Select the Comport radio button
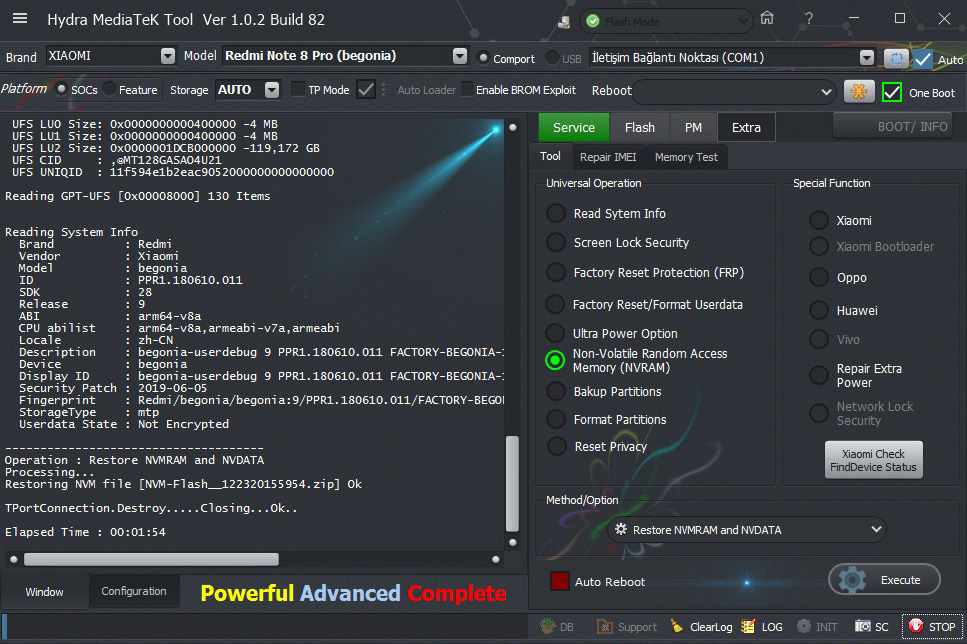Screen dimensions: 967x644 [x=484, y=59]
